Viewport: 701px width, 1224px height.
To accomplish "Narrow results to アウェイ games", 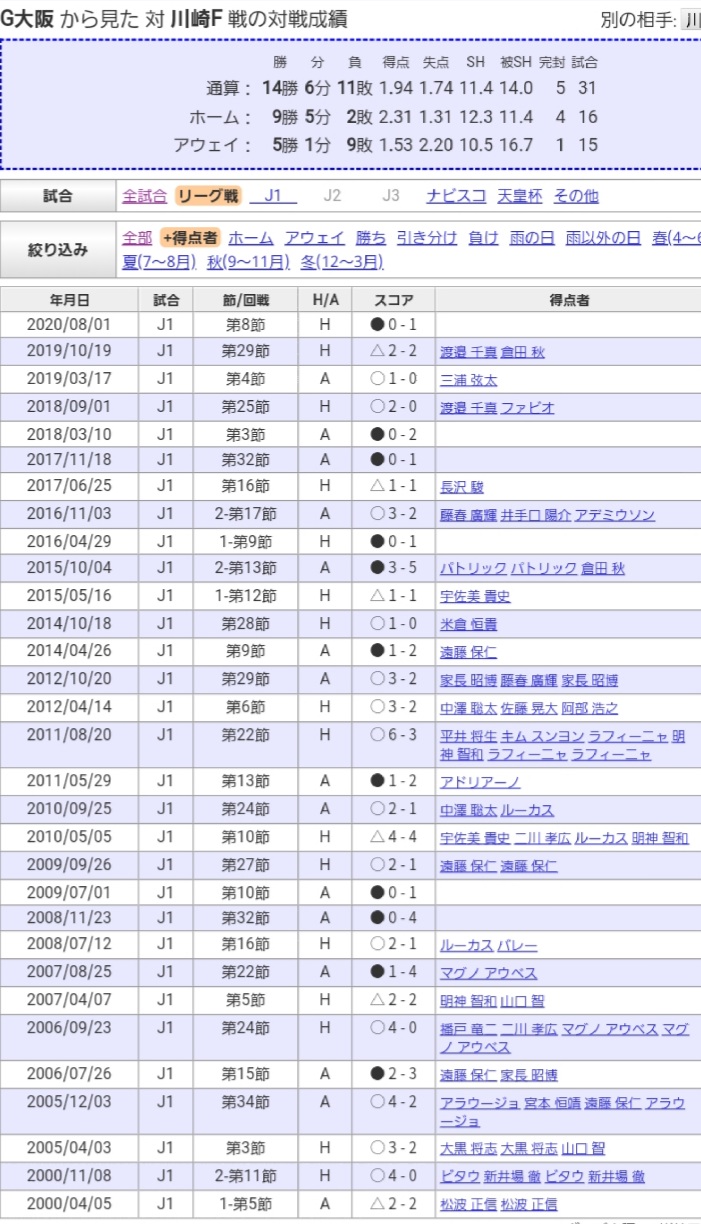I will (x=314, y=238).
